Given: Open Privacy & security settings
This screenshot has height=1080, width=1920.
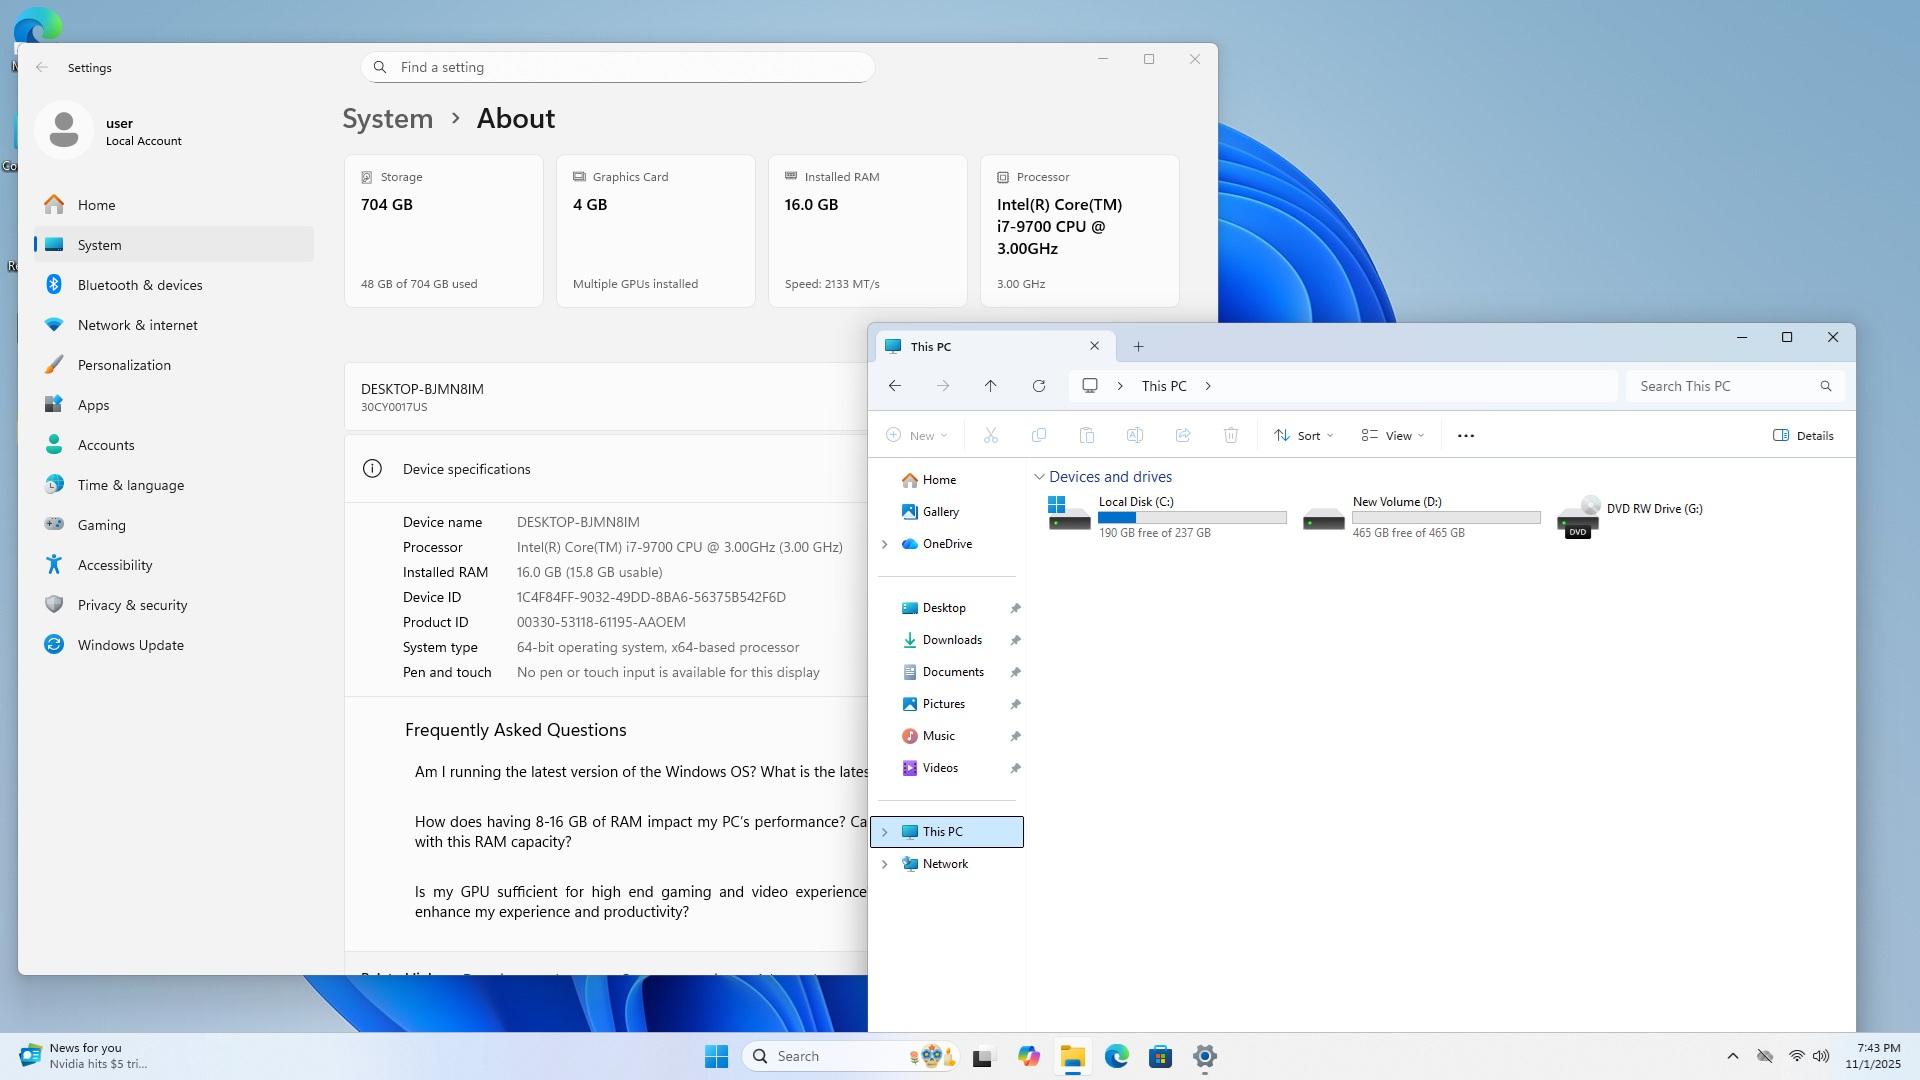Looking at the screenshot, I should click(174, 605).
